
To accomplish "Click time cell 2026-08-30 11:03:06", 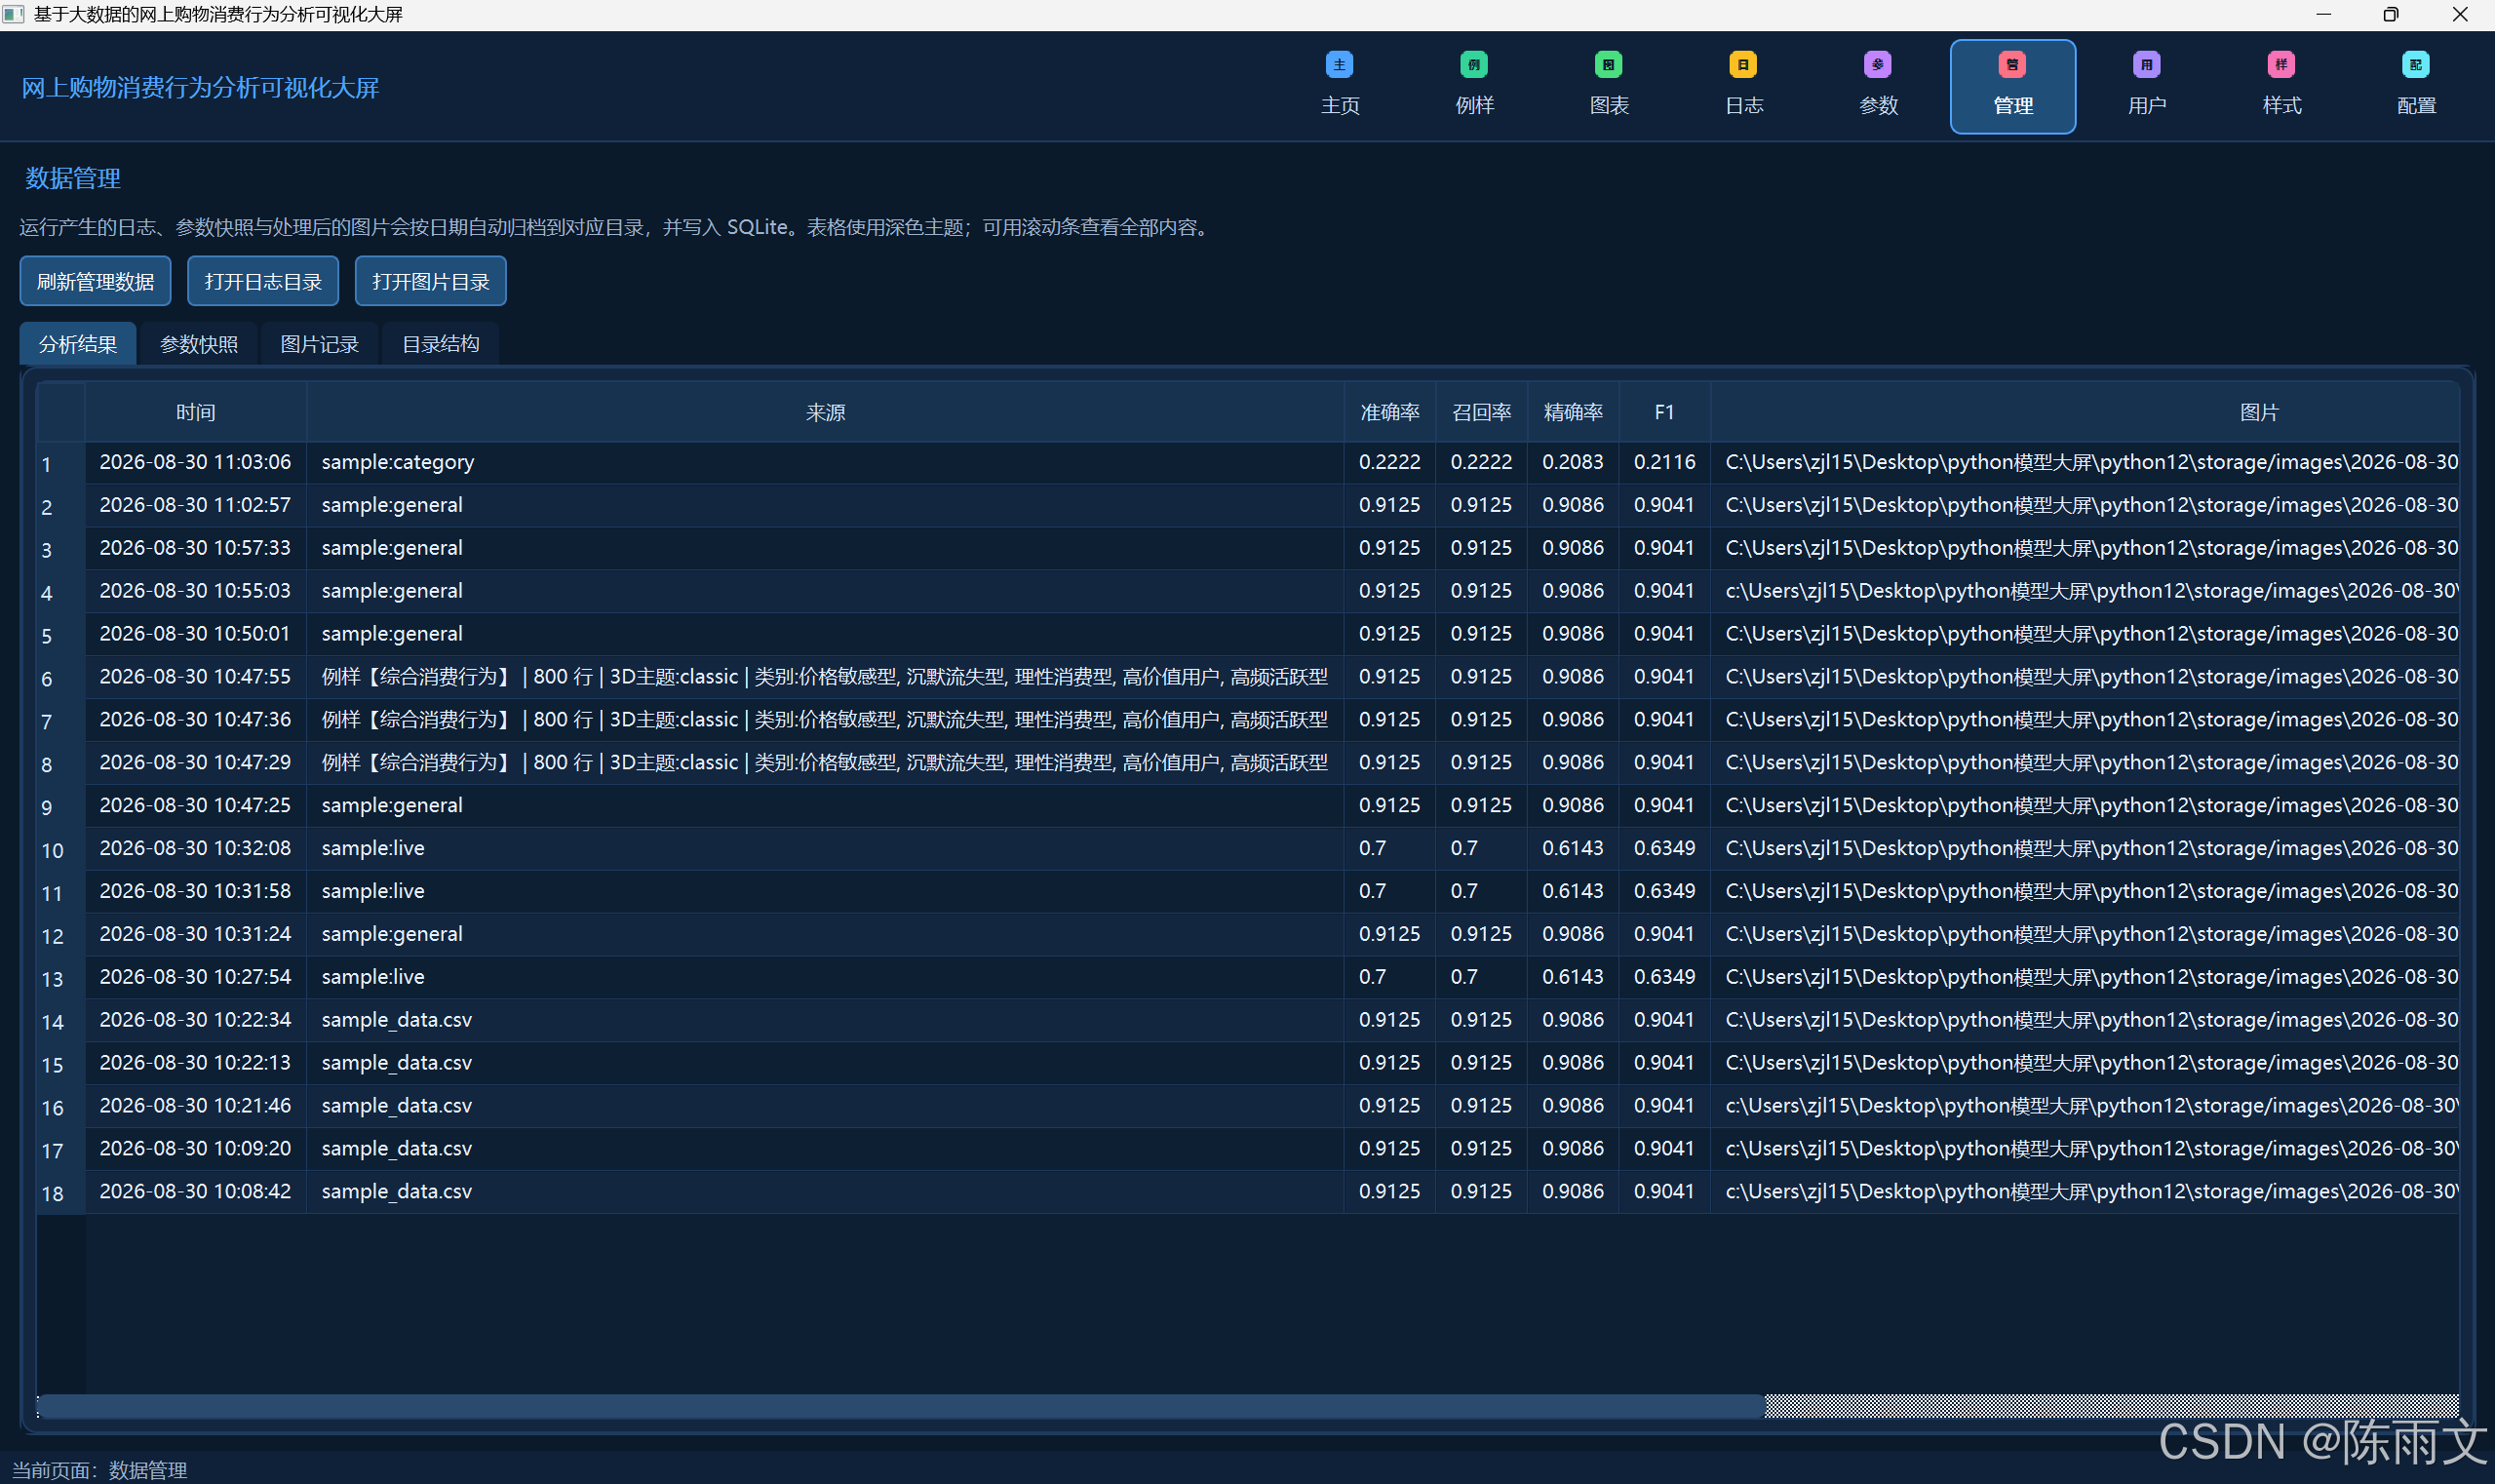I will [x=195, y=462].
